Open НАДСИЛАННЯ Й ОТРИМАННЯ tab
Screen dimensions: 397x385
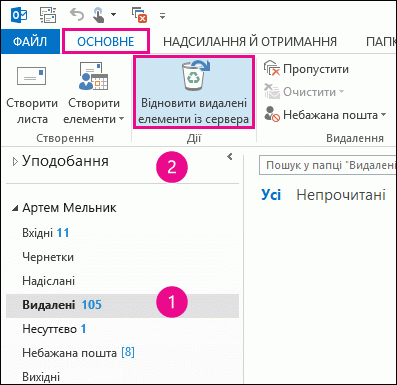point(250,42)
